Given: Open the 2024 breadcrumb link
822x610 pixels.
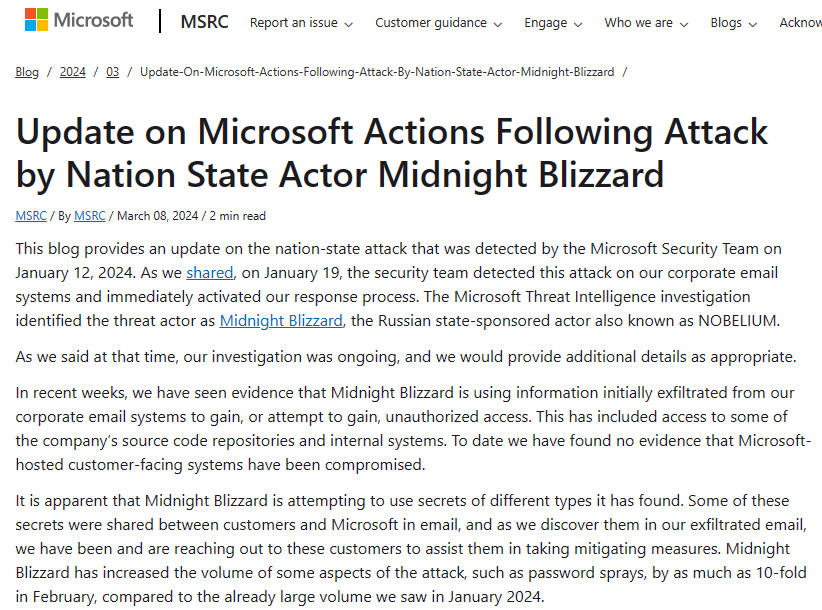Looking at the screenshot, I should tap(72, 72).
